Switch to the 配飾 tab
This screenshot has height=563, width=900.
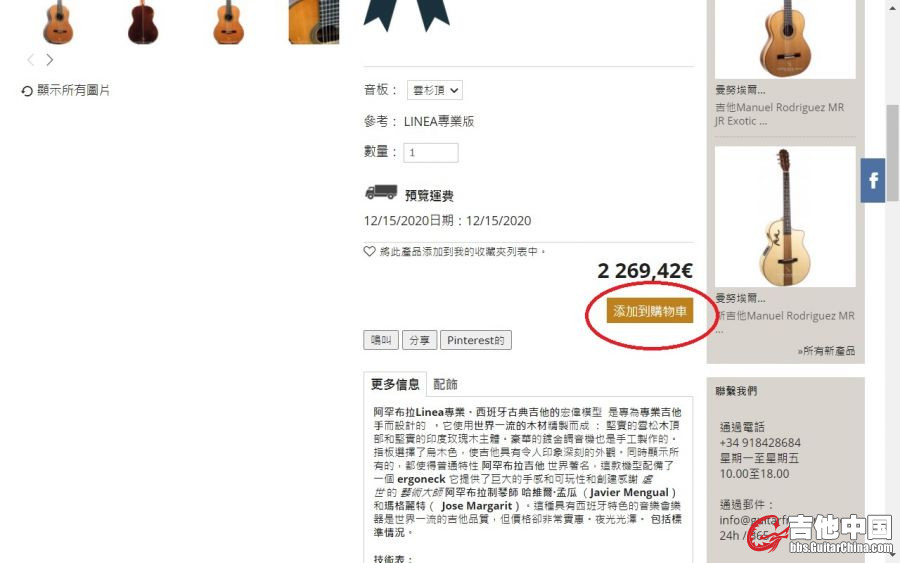pos(445,385)
